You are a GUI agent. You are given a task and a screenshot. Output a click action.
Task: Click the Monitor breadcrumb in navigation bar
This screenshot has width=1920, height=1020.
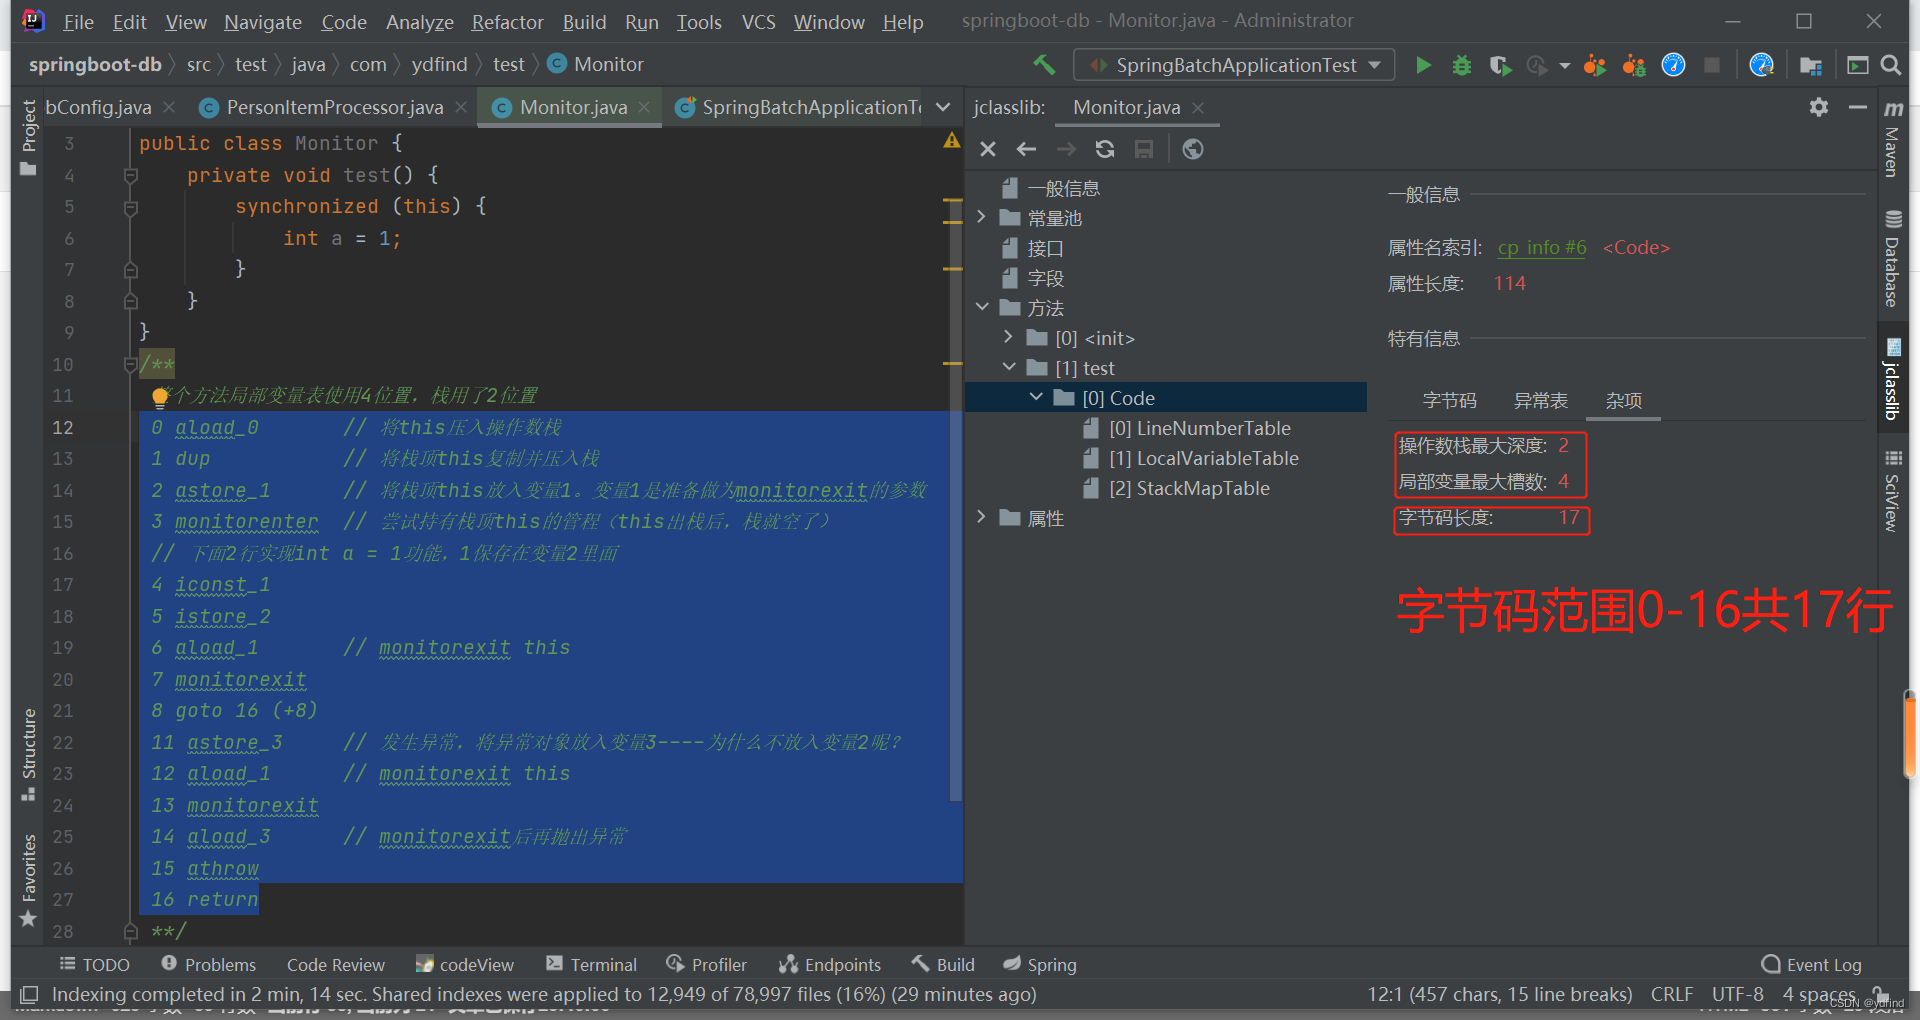[x=596, y=65]
